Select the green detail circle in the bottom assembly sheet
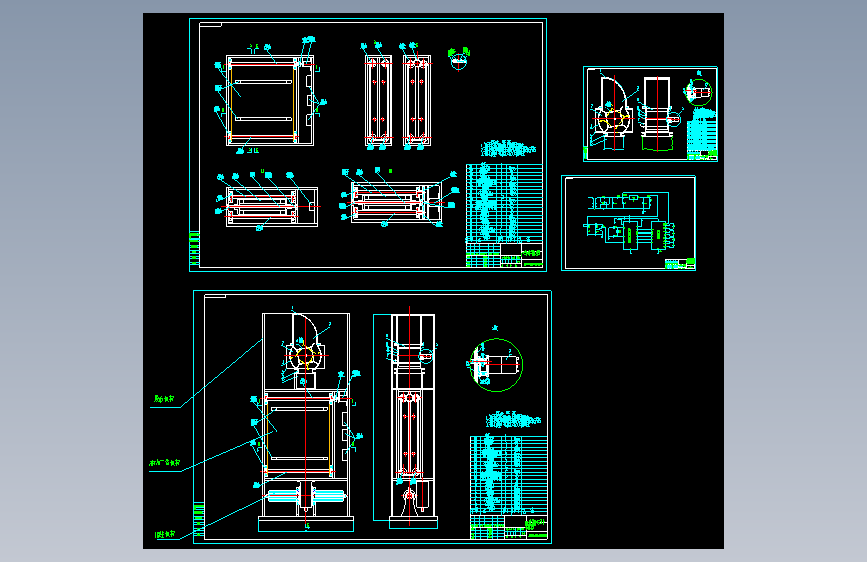The height and width of the screenshot is (562, 867). 496,365
